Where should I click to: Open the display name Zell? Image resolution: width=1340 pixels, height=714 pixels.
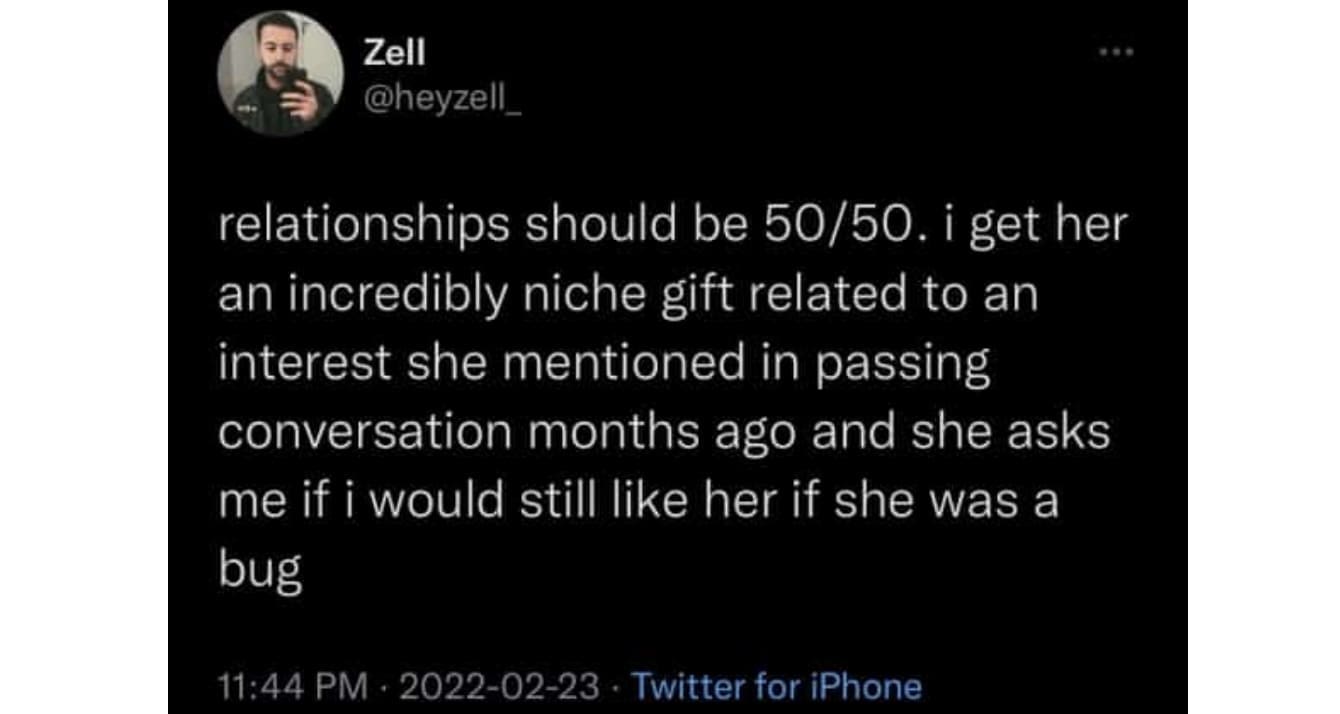click(x=395, y=53)
